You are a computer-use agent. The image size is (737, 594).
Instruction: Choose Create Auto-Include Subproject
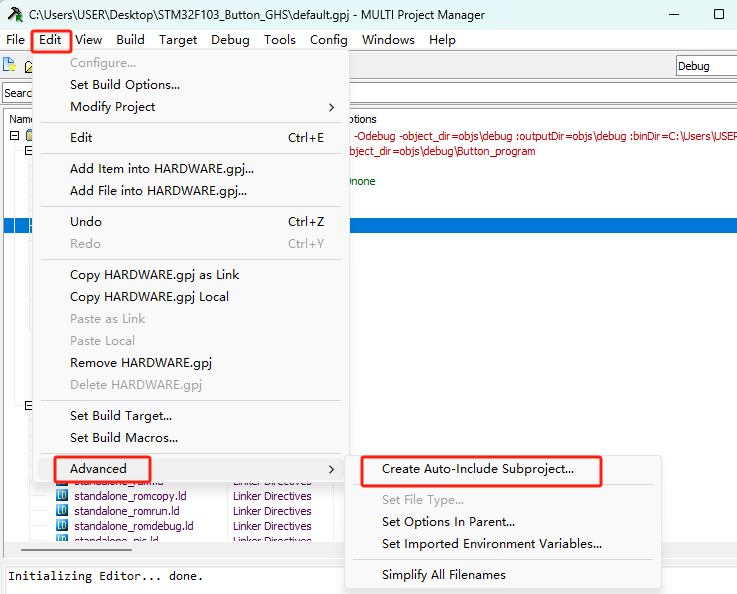click(x=478, y=468)
